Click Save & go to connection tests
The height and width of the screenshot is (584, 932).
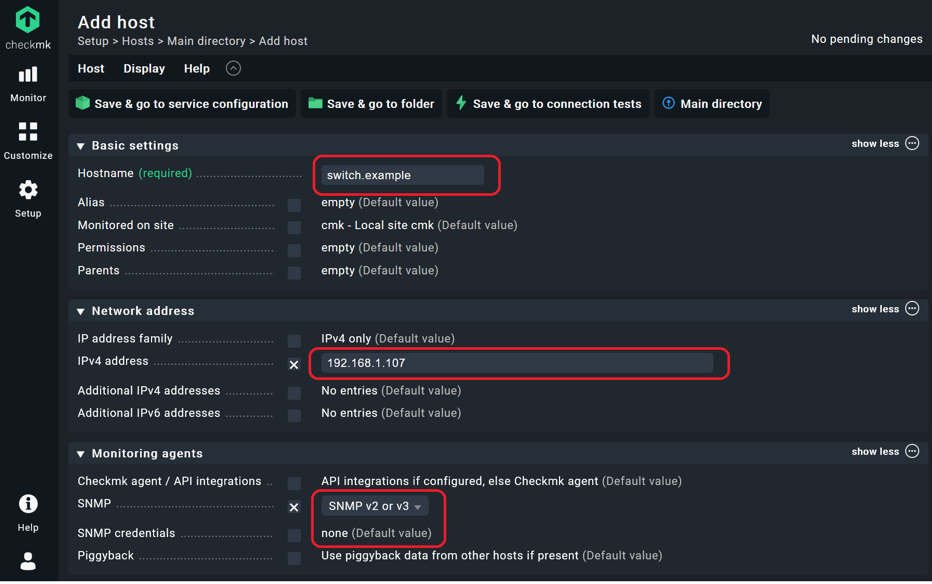coord(548,103)
